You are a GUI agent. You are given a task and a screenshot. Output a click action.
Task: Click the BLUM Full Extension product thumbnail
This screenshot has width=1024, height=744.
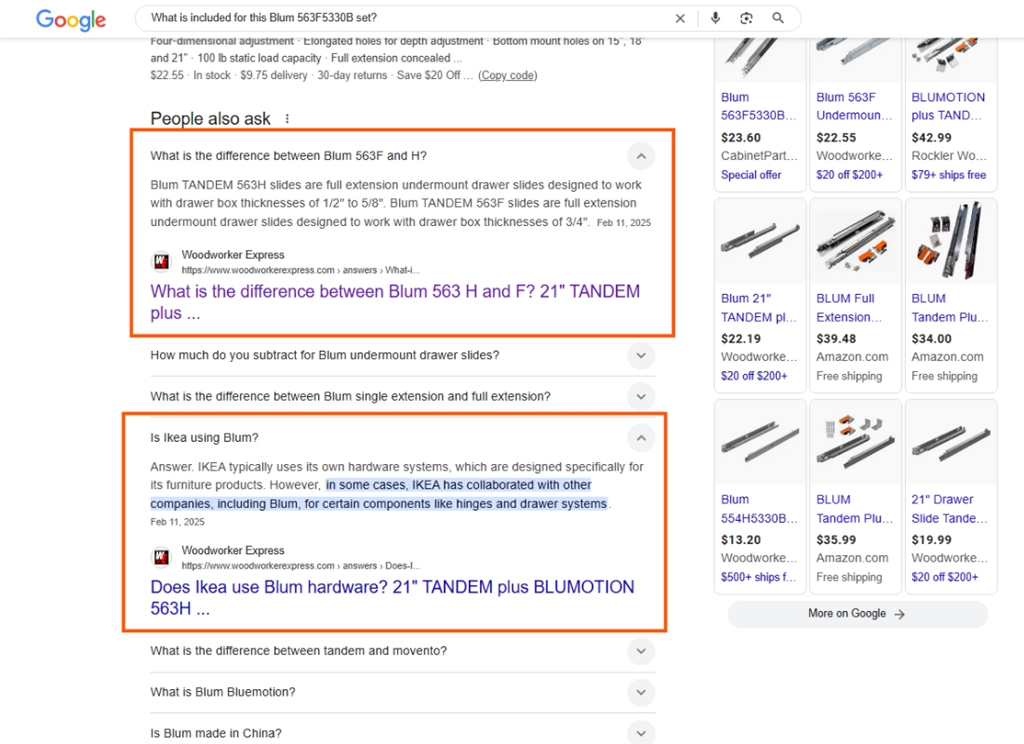coord(856,241)
